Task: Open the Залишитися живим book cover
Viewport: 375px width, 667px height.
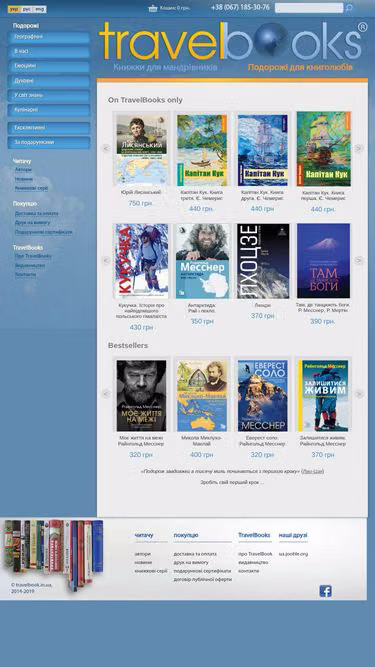Action: tap(323, 396)
